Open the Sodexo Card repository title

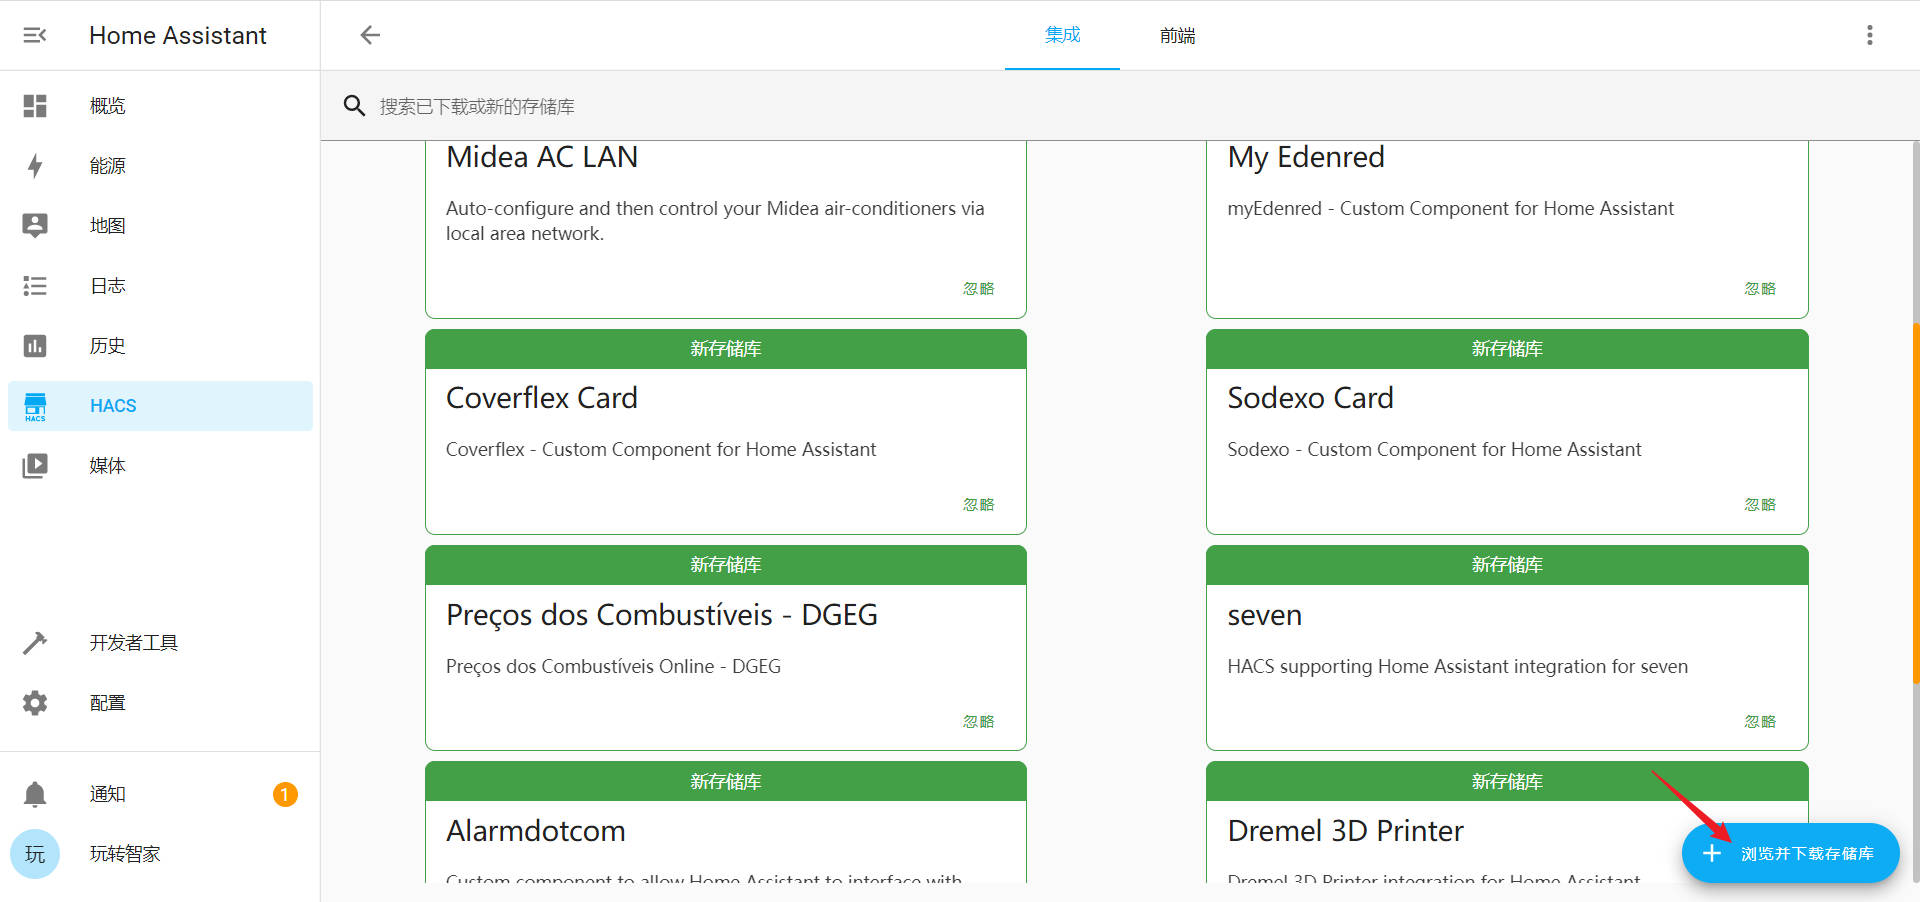pyautogui.click(x=1310, y=398)
